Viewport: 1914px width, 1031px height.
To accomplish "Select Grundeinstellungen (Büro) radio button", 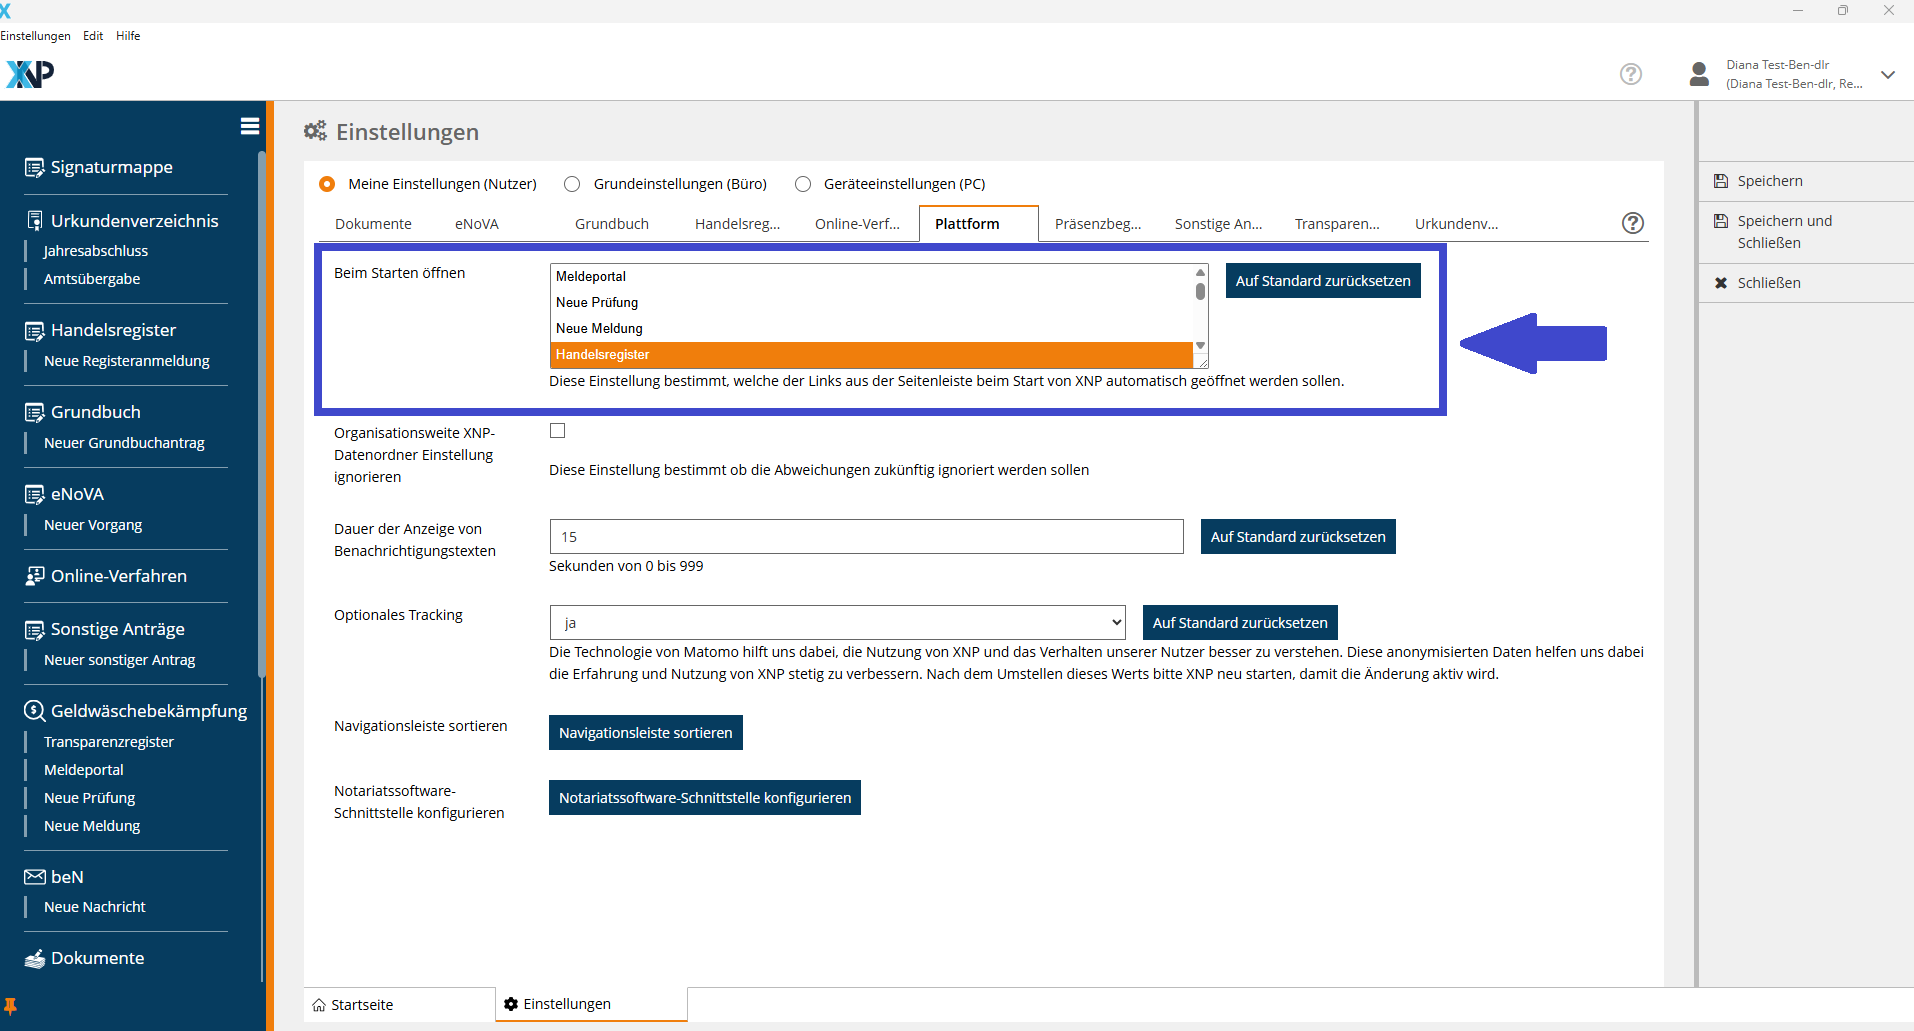I will 572,184.
